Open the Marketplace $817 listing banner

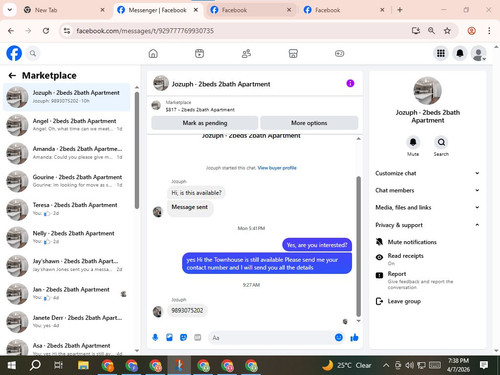(x=255, y=106)
